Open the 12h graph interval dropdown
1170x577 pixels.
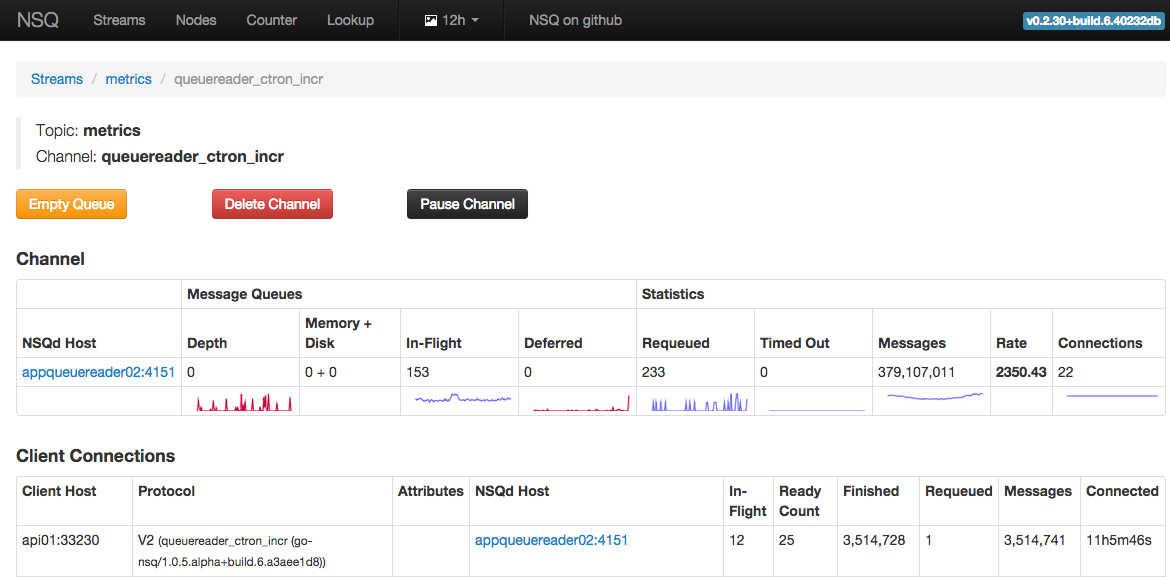pyautogui.click(x=451, y=20)
